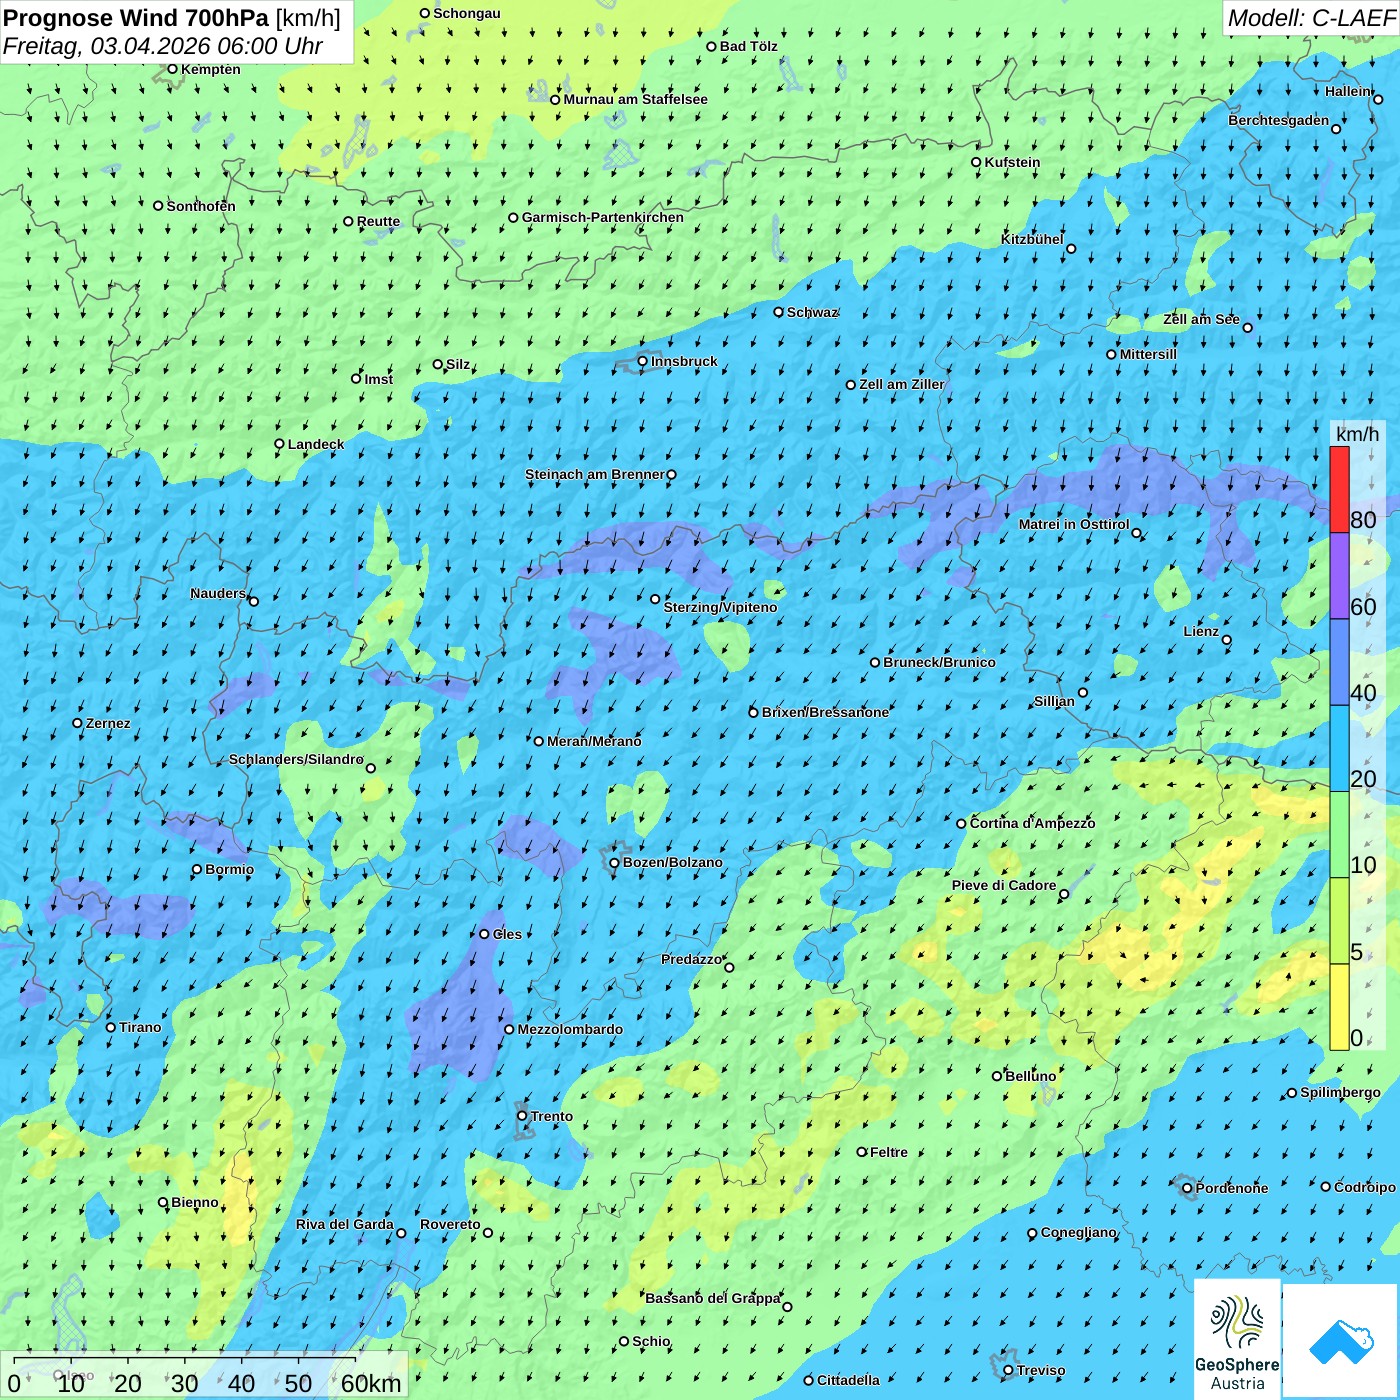Click the 'Murnau am Staffelsee' label
The image size is (1400, 1400).
tap(635, 99)
